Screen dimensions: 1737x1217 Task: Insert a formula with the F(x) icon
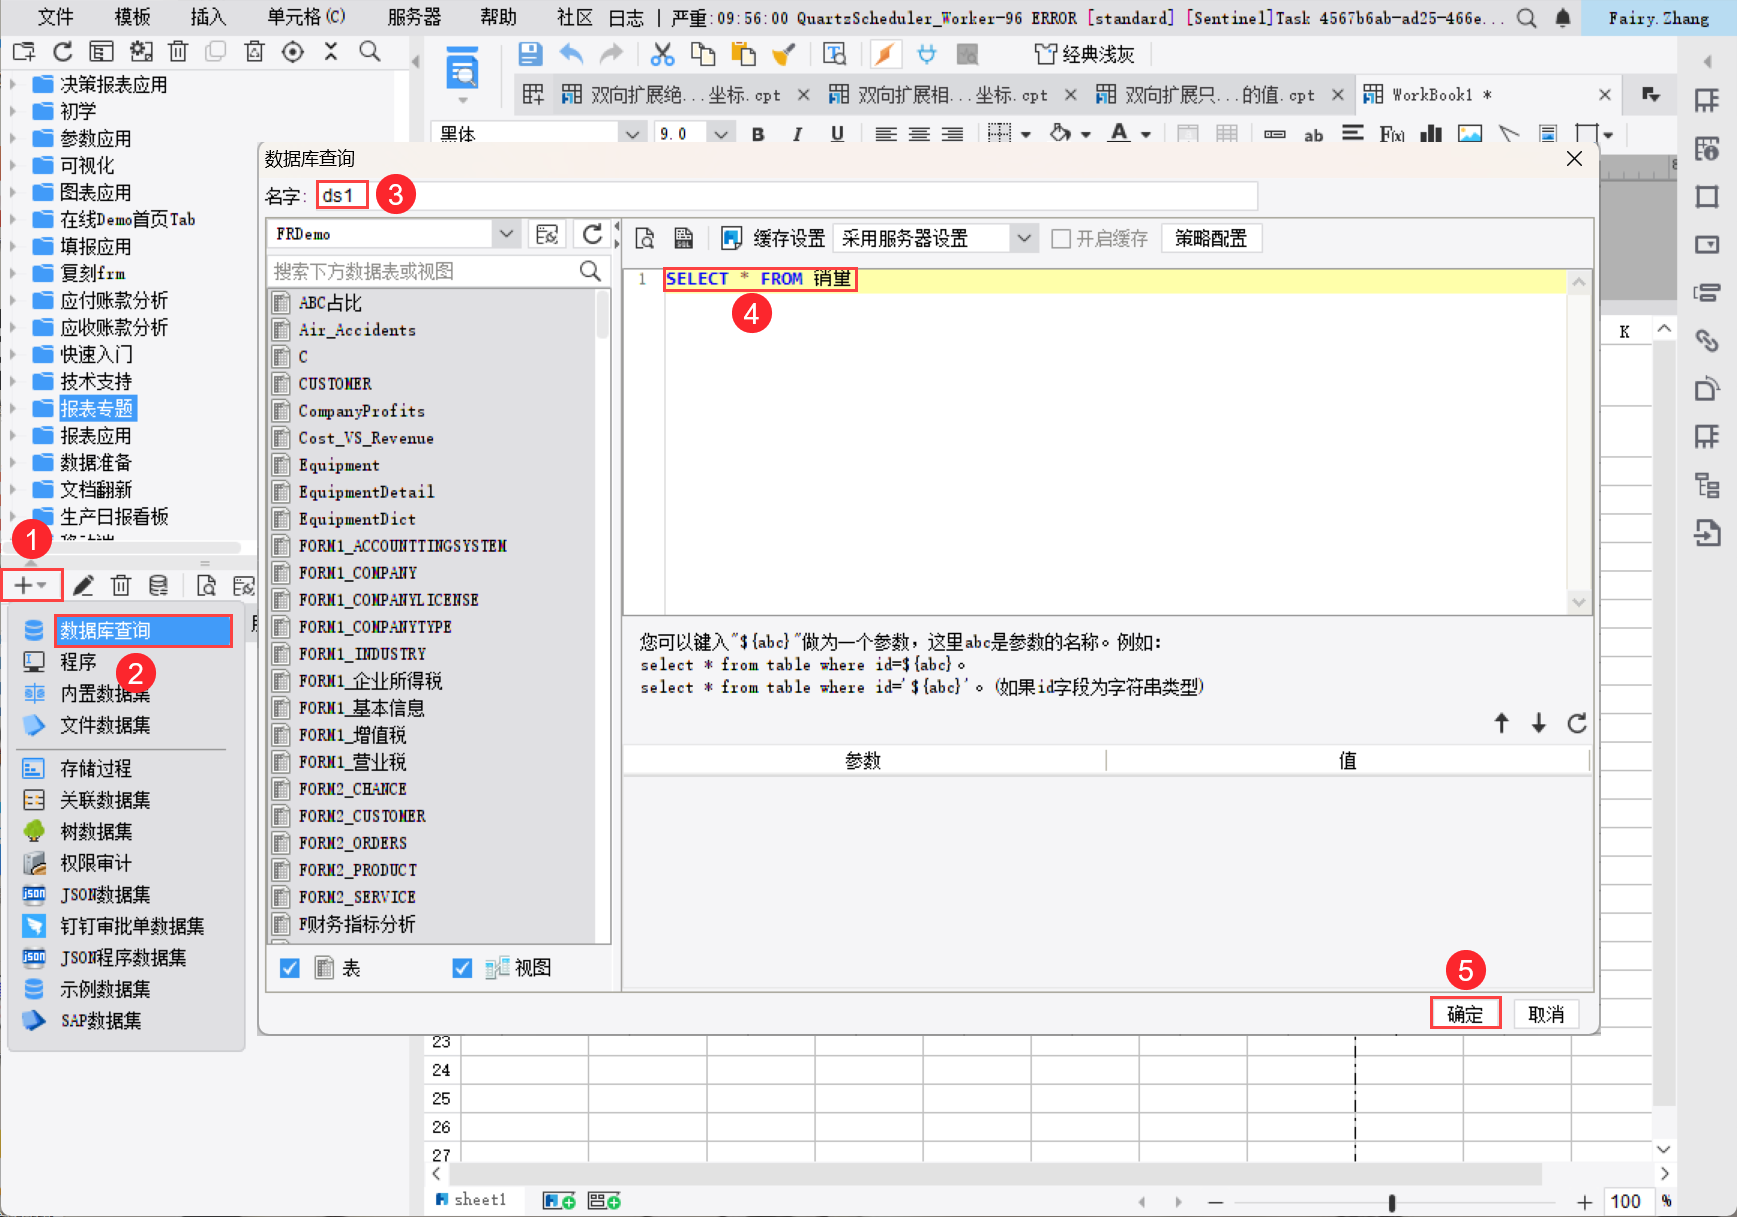(1392, 134)
